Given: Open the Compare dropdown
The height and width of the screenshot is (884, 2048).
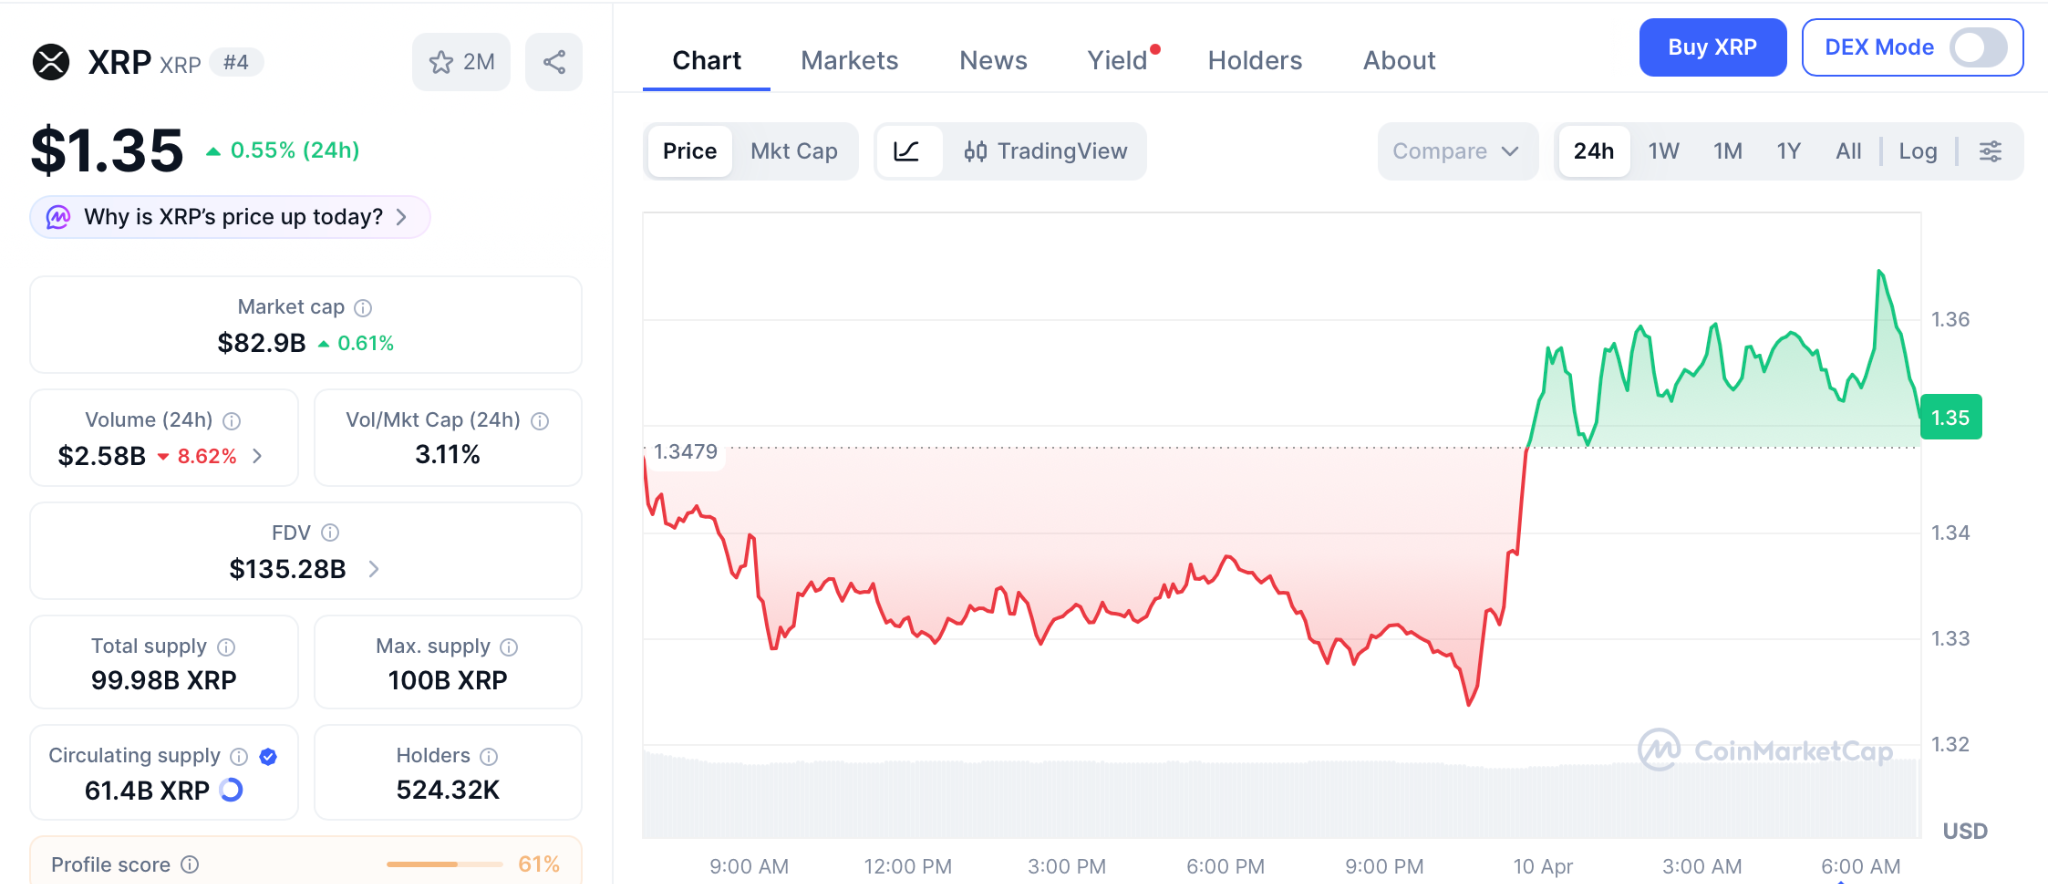Looking at the screenshot, I should click(1455, 151).
